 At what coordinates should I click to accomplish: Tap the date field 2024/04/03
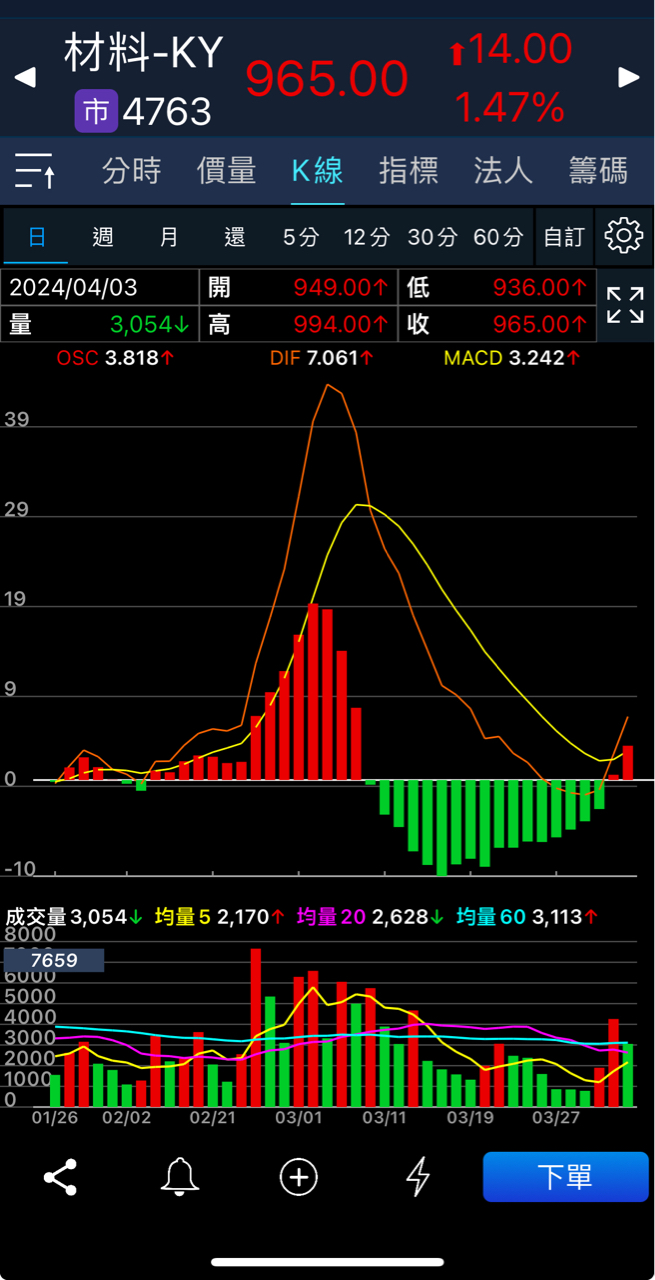tap(74, 288)
